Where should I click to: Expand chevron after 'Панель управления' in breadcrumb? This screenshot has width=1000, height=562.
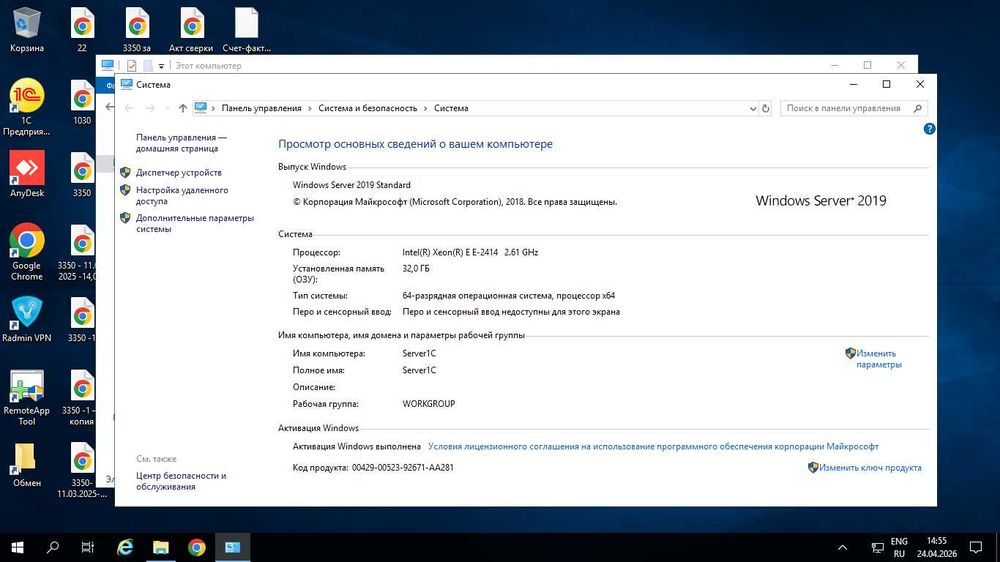tap(310, 108)
